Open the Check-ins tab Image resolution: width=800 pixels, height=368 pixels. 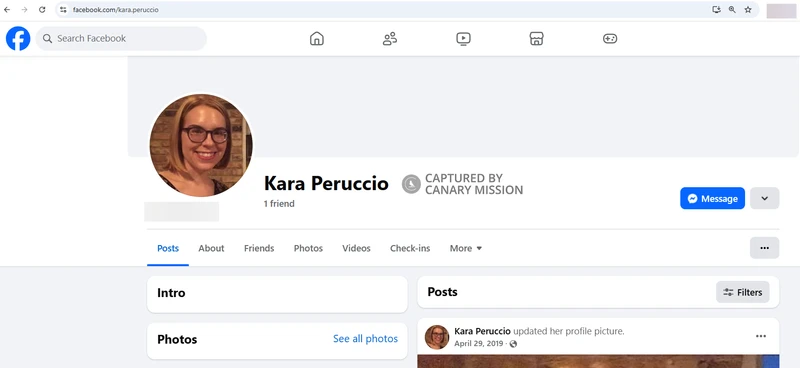tap(410, 249)
